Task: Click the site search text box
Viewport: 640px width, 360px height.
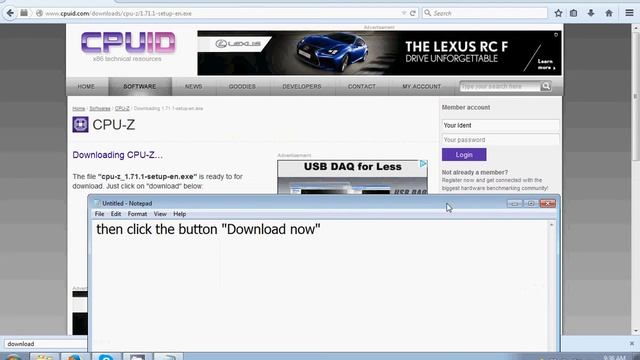Action: coord(500,86)
